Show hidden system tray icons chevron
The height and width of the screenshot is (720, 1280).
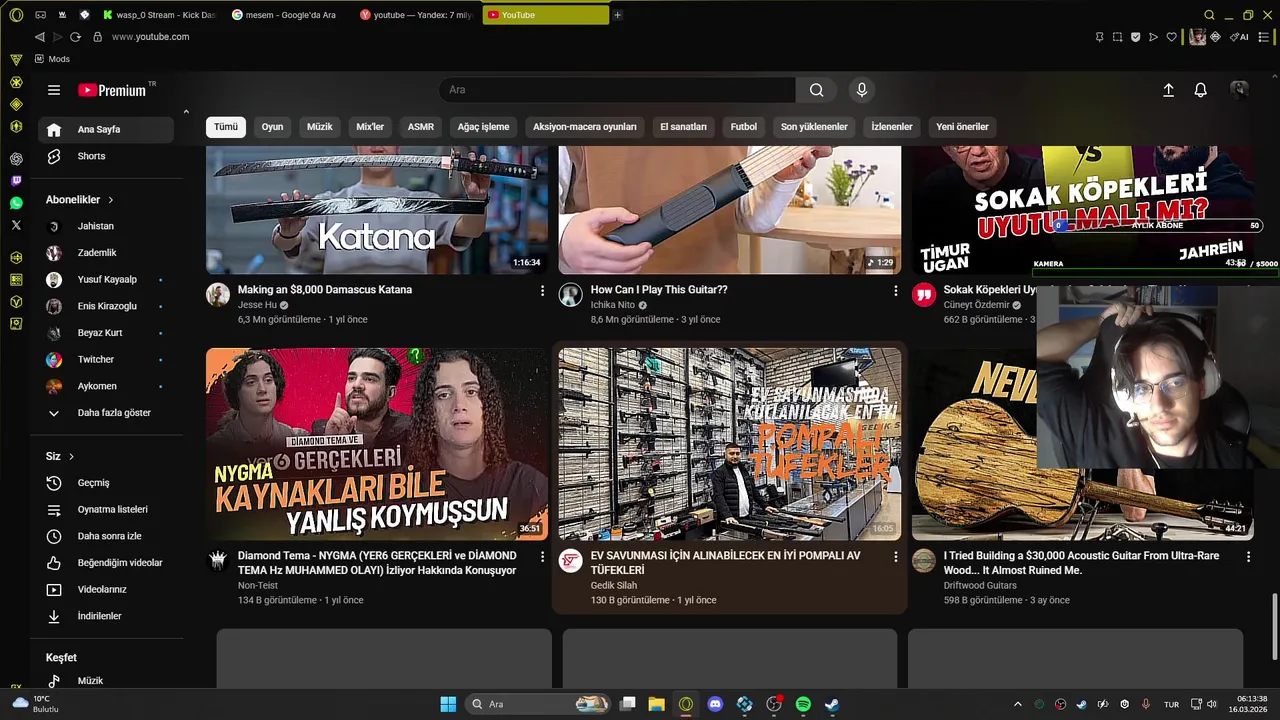click(1018, 704)
